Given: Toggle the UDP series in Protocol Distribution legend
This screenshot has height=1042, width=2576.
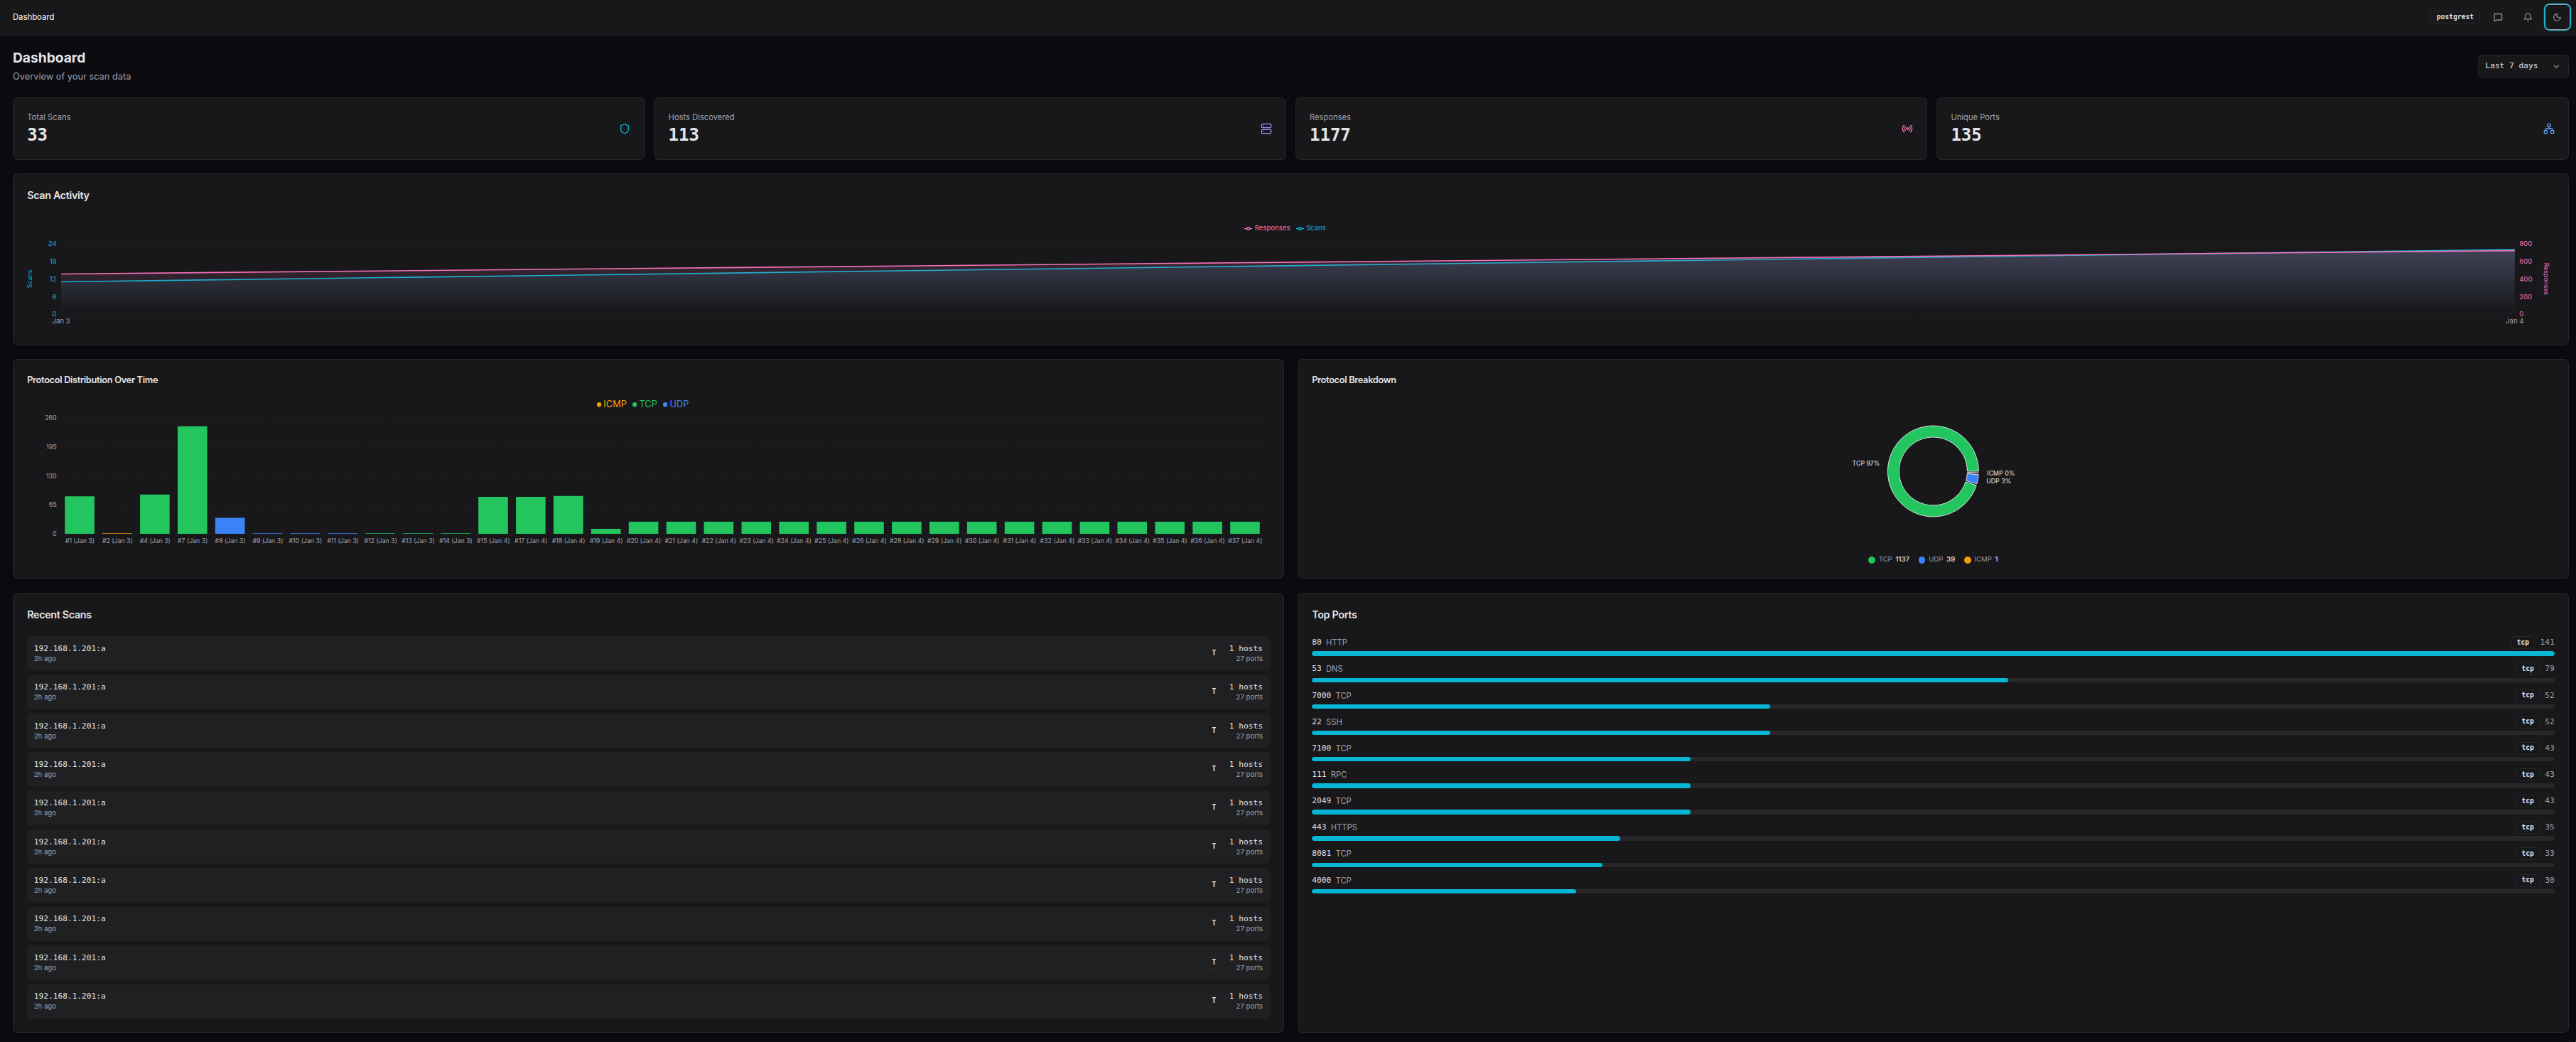Looking at the screenshot, I should 678,404.
